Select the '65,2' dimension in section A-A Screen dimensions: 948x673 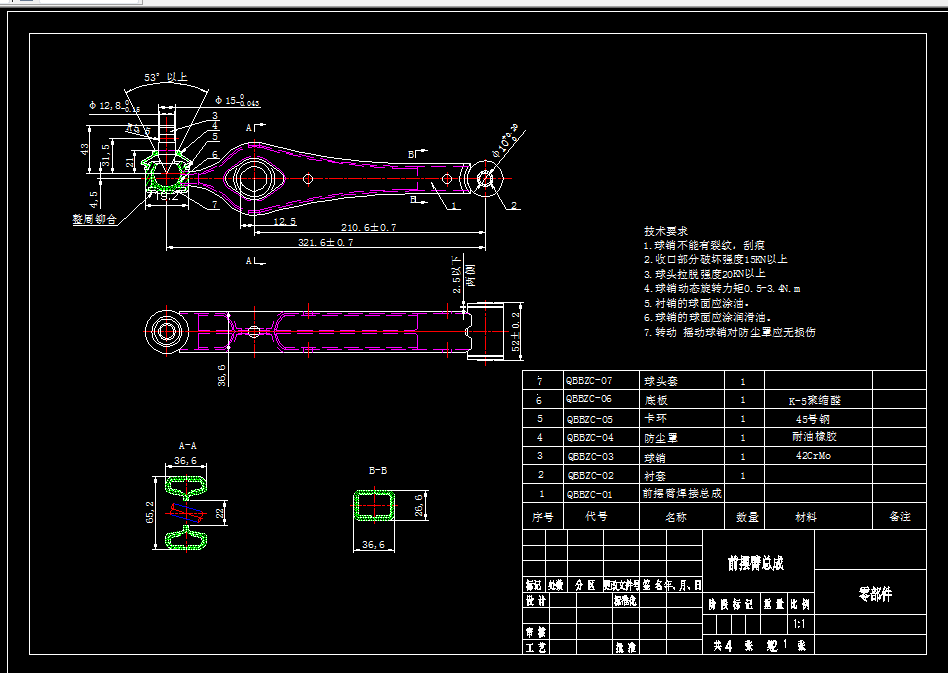point(150,512)
